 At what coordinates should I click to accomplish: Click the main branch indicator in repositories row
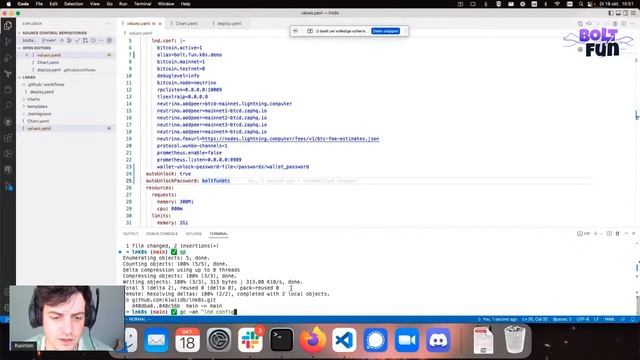(x=49, y=40)
